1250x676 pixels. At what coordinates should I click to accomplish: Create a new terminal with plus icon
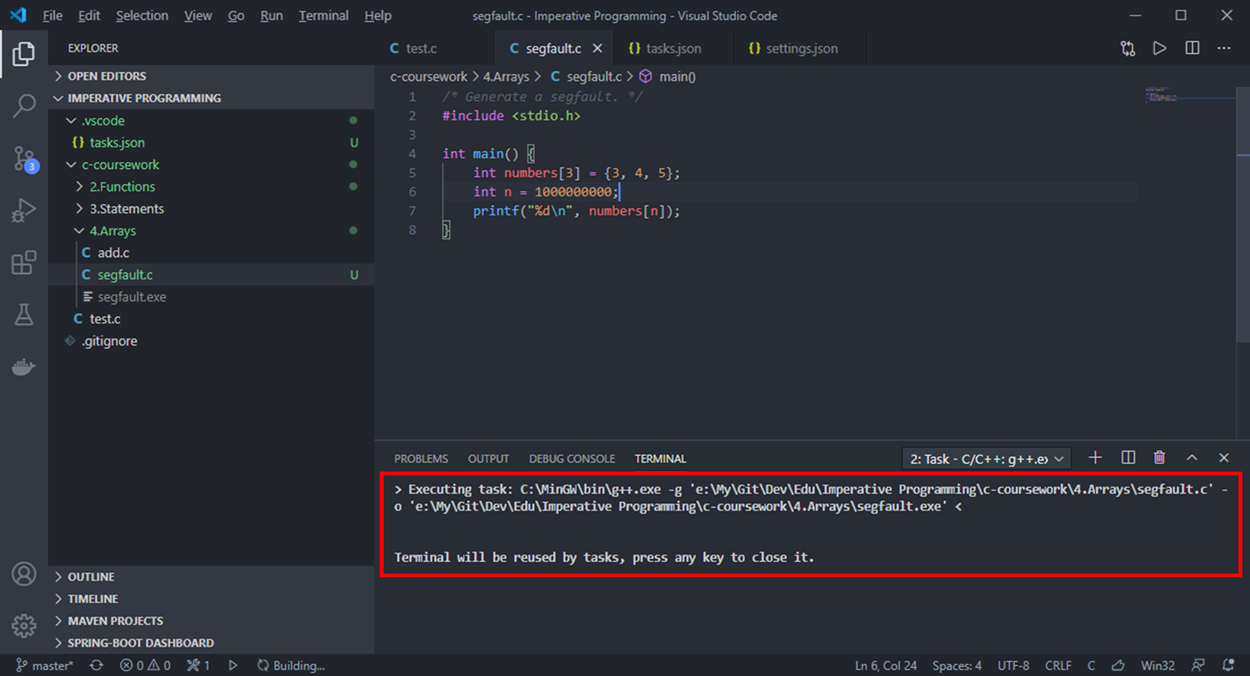coord(1095,457)
